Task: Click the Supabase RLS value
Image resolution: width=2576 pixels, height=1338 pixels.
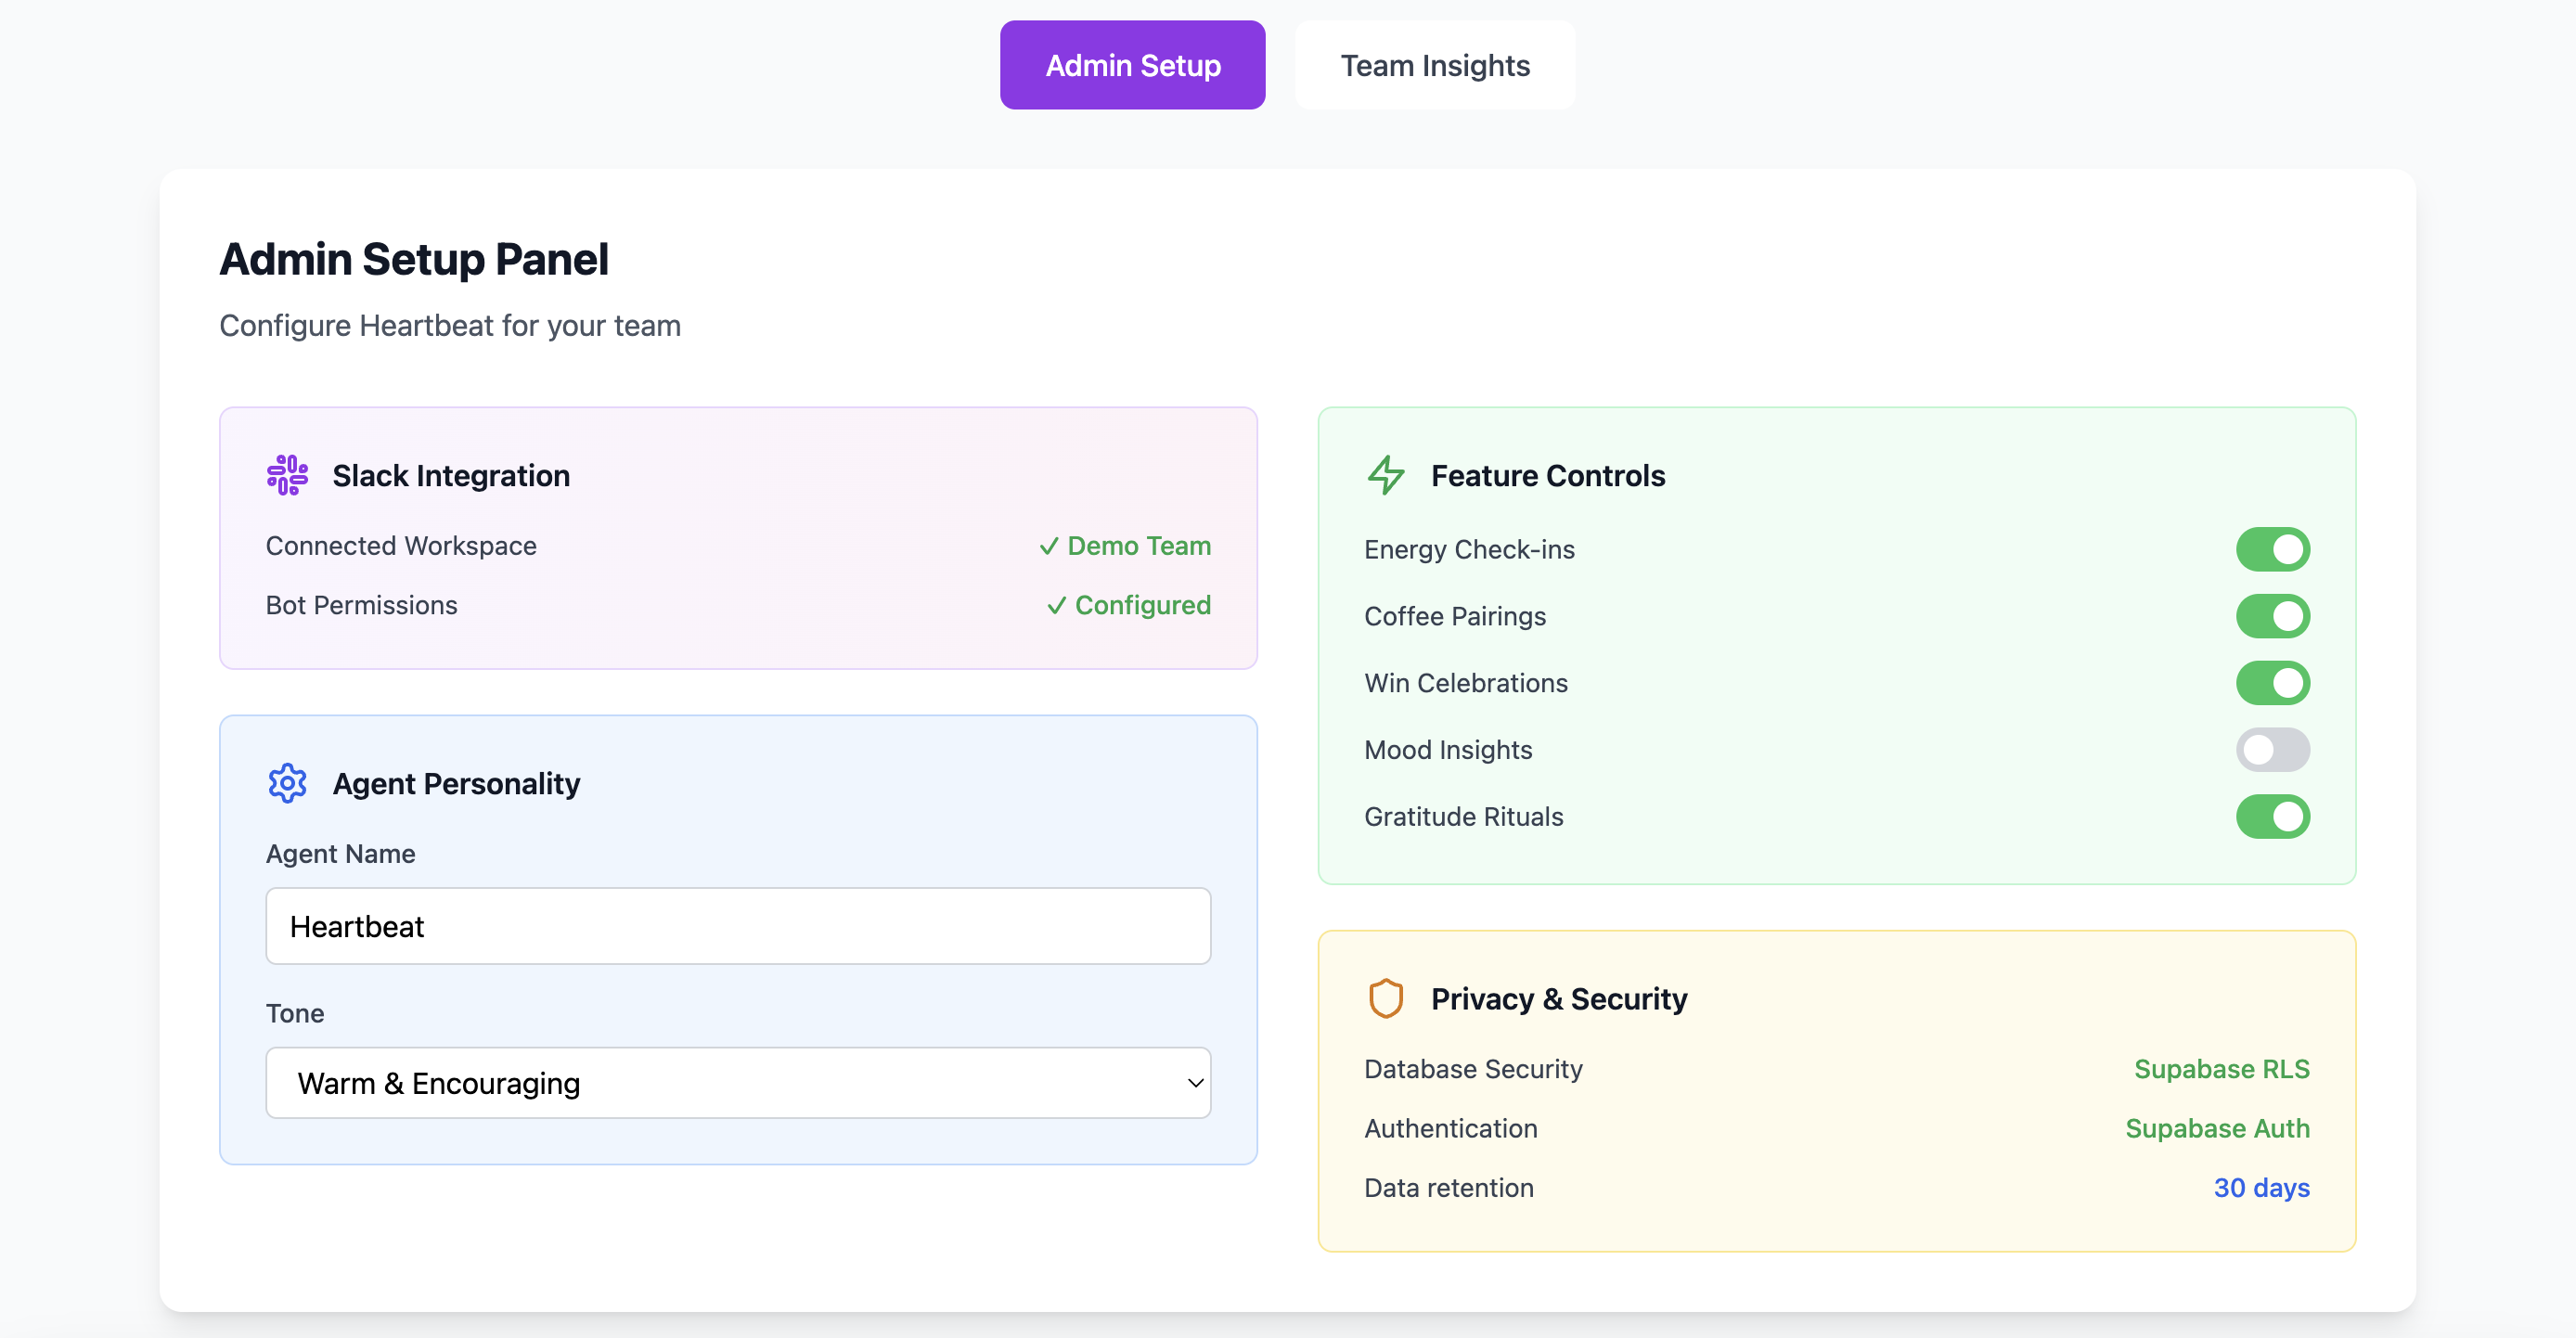Action: (x=2221, y=1069)
